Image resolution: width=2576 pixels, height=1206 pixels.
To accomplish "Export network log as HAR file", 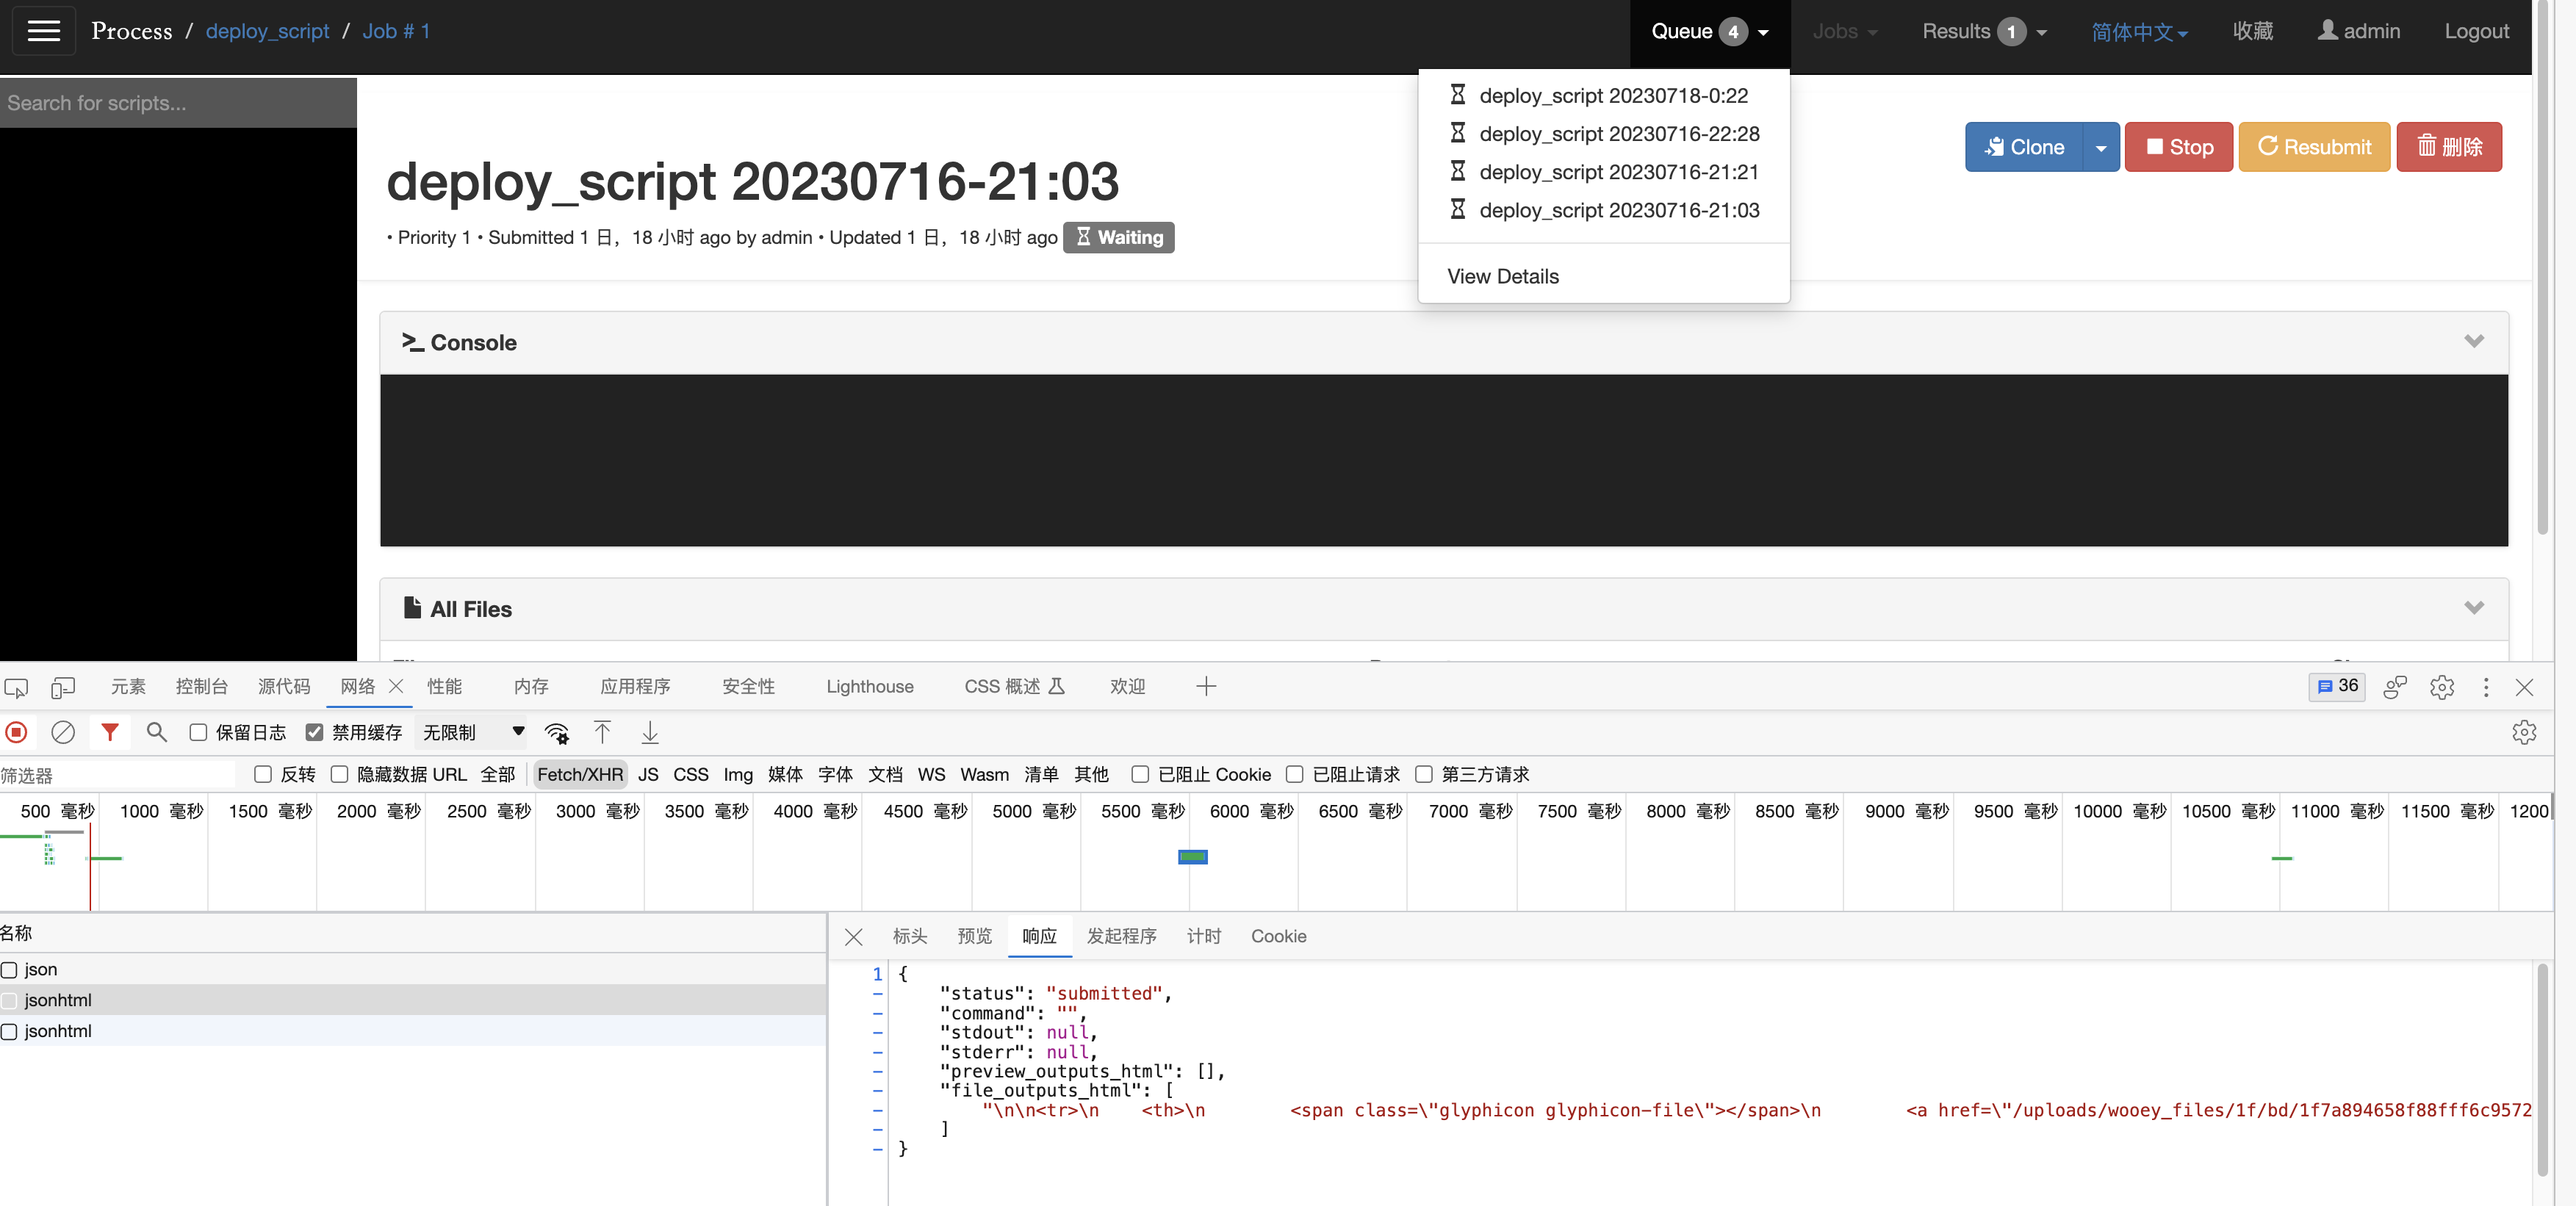I will 649,732.
